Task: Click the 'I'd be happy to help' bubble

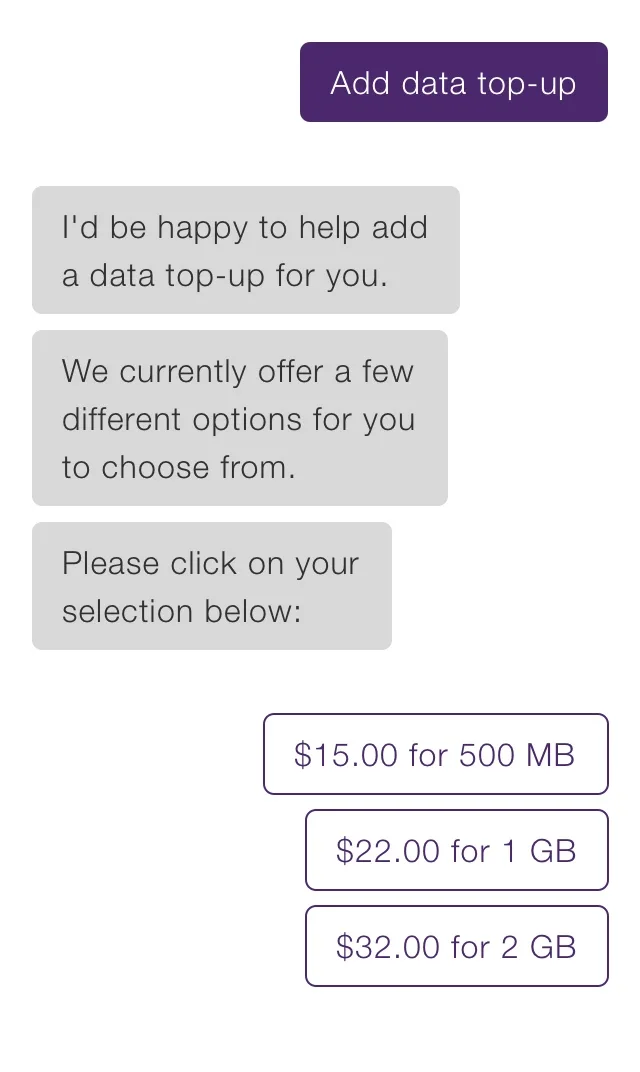Action: tap(245, 249)
